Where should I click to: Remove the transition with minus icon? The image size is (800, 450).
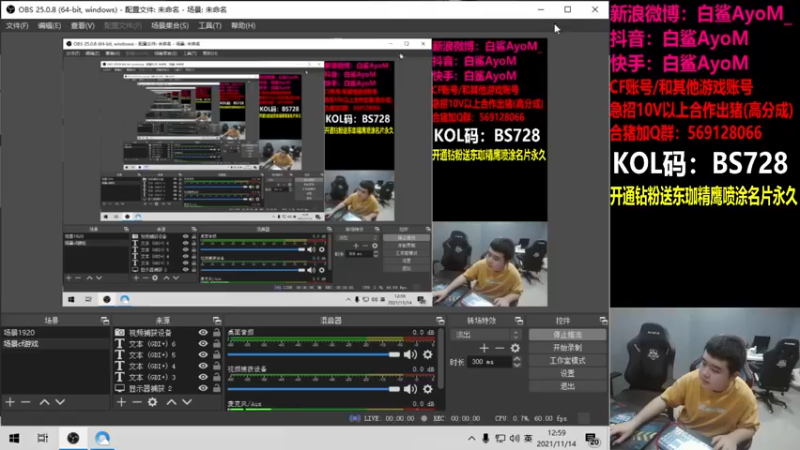[499, 348]
